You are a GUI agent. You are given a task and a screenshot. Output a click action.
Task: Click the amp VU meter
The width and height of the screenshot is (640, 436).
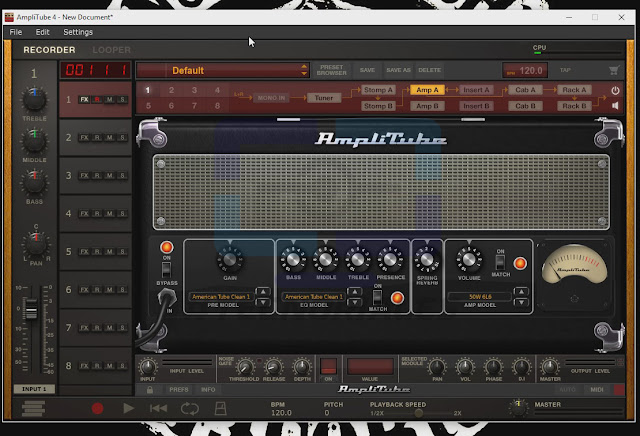click(574, 264)
